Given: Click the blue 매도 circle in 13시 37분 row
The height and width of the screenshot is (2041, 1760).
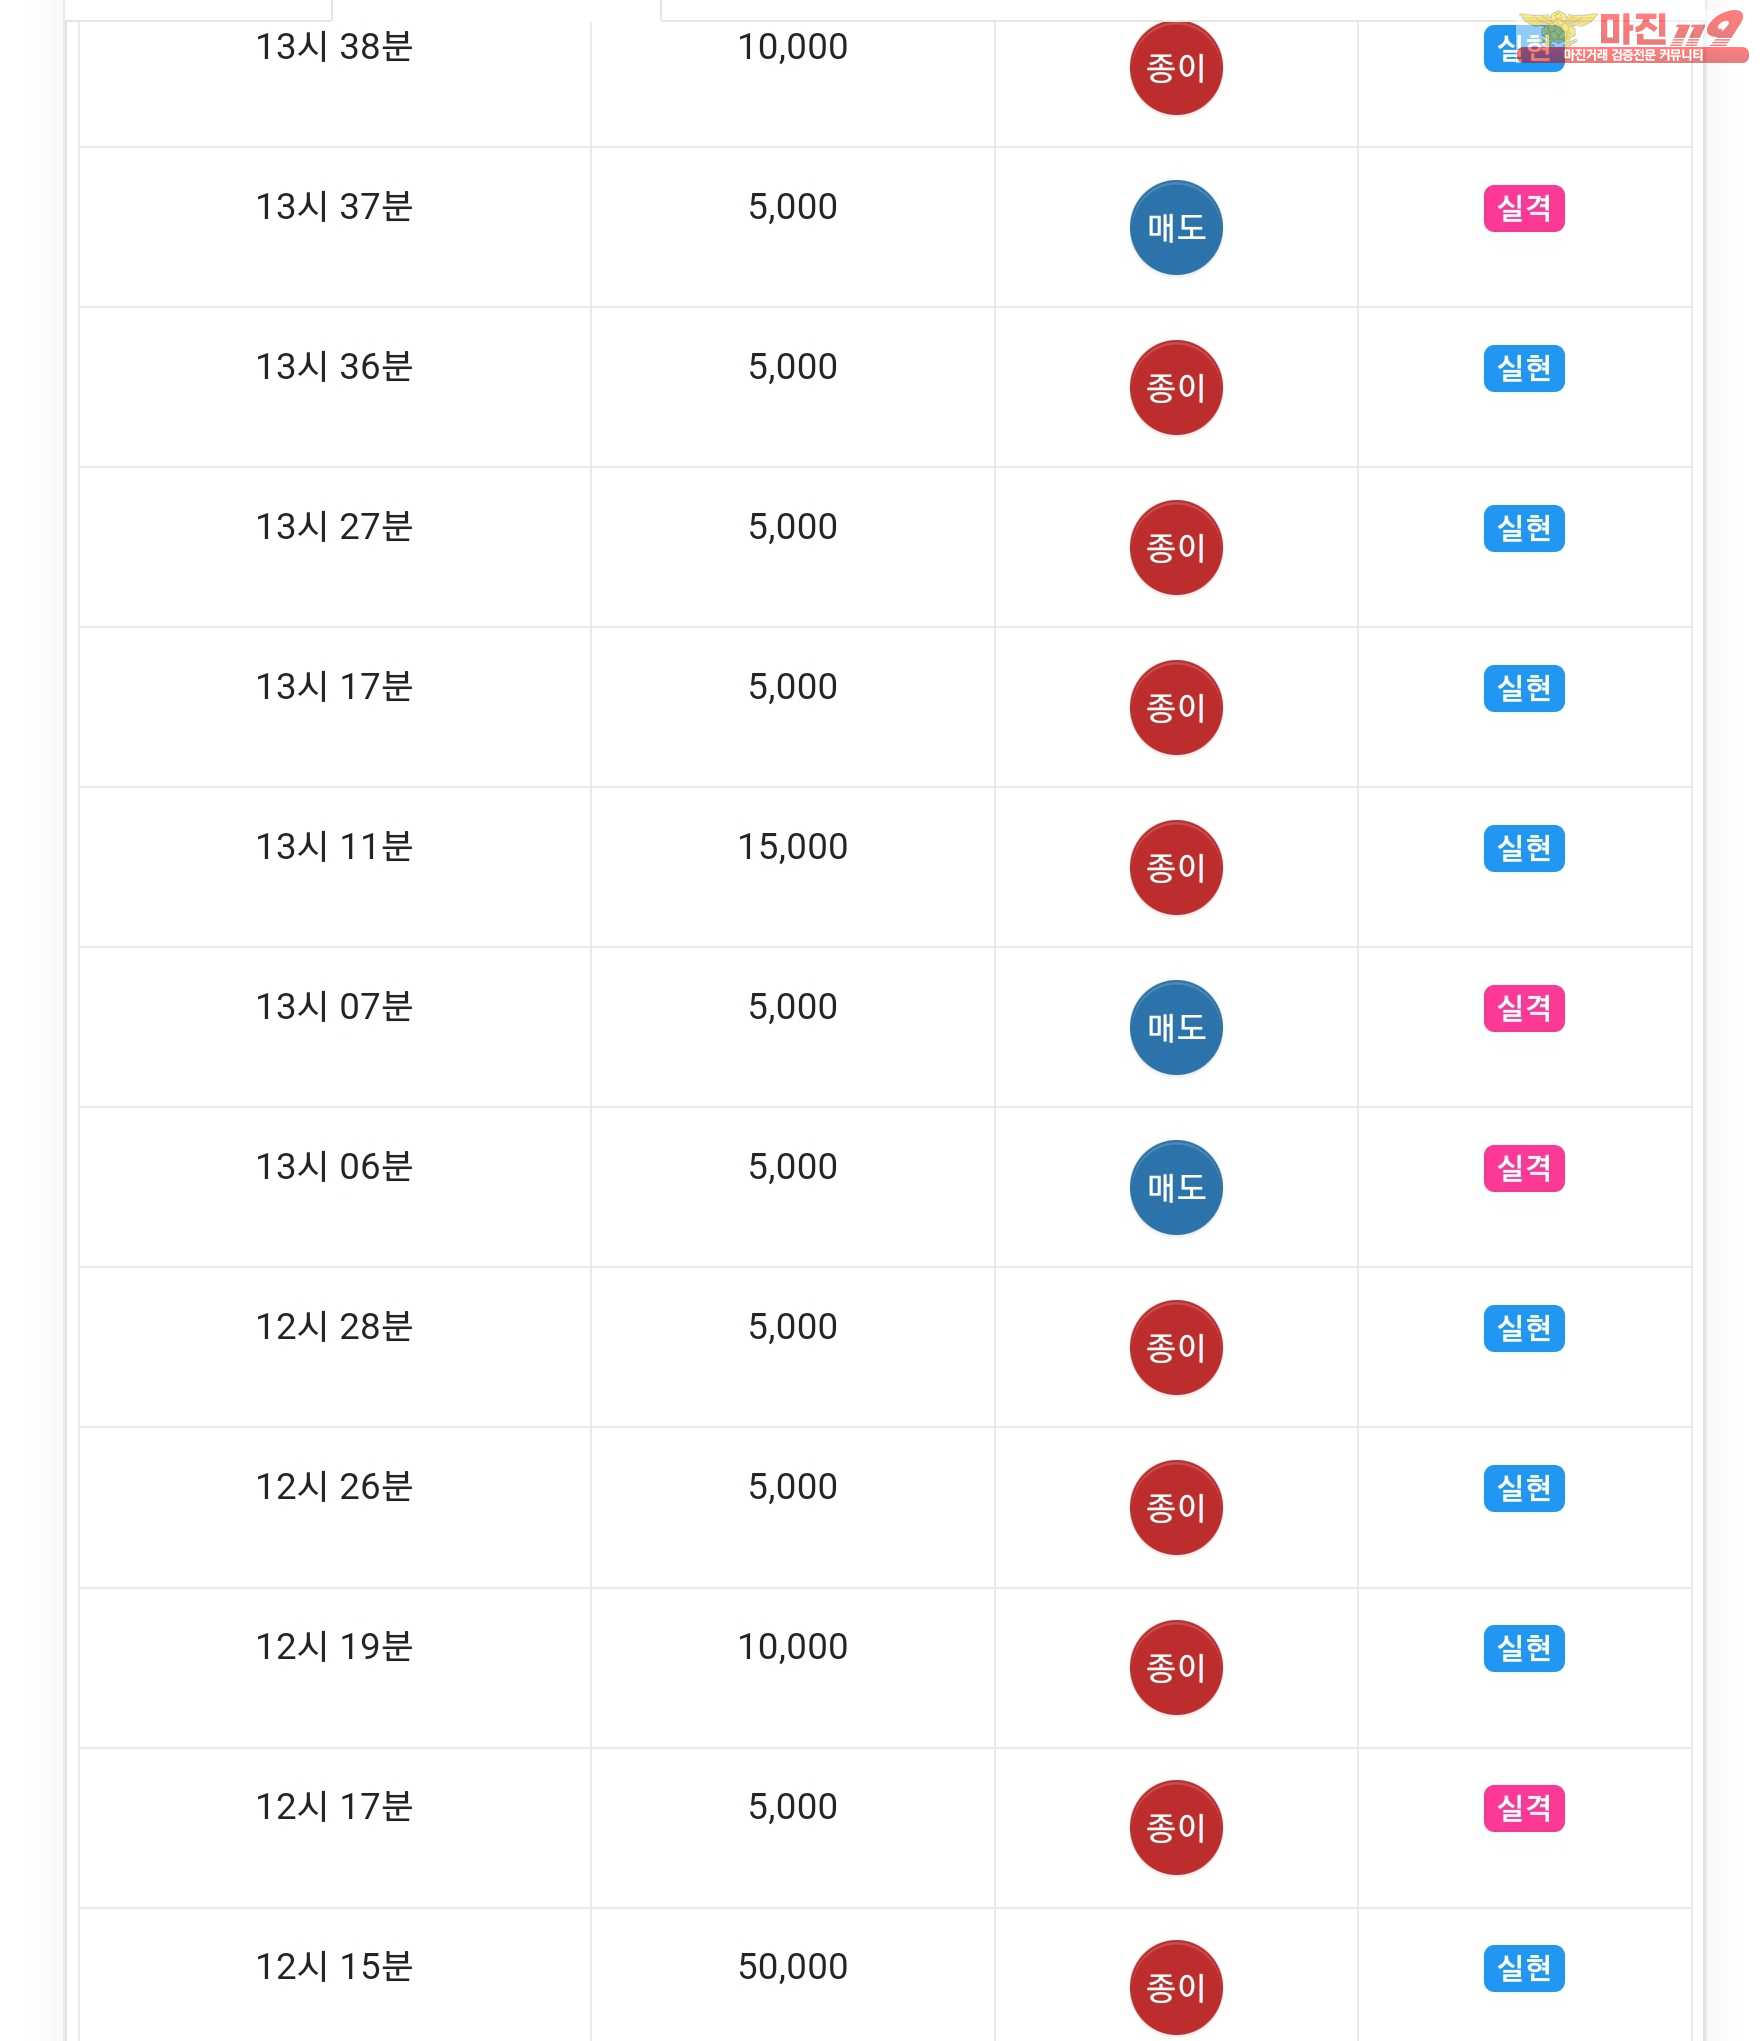Looking at the screenshot, I should click(1176, 228).
